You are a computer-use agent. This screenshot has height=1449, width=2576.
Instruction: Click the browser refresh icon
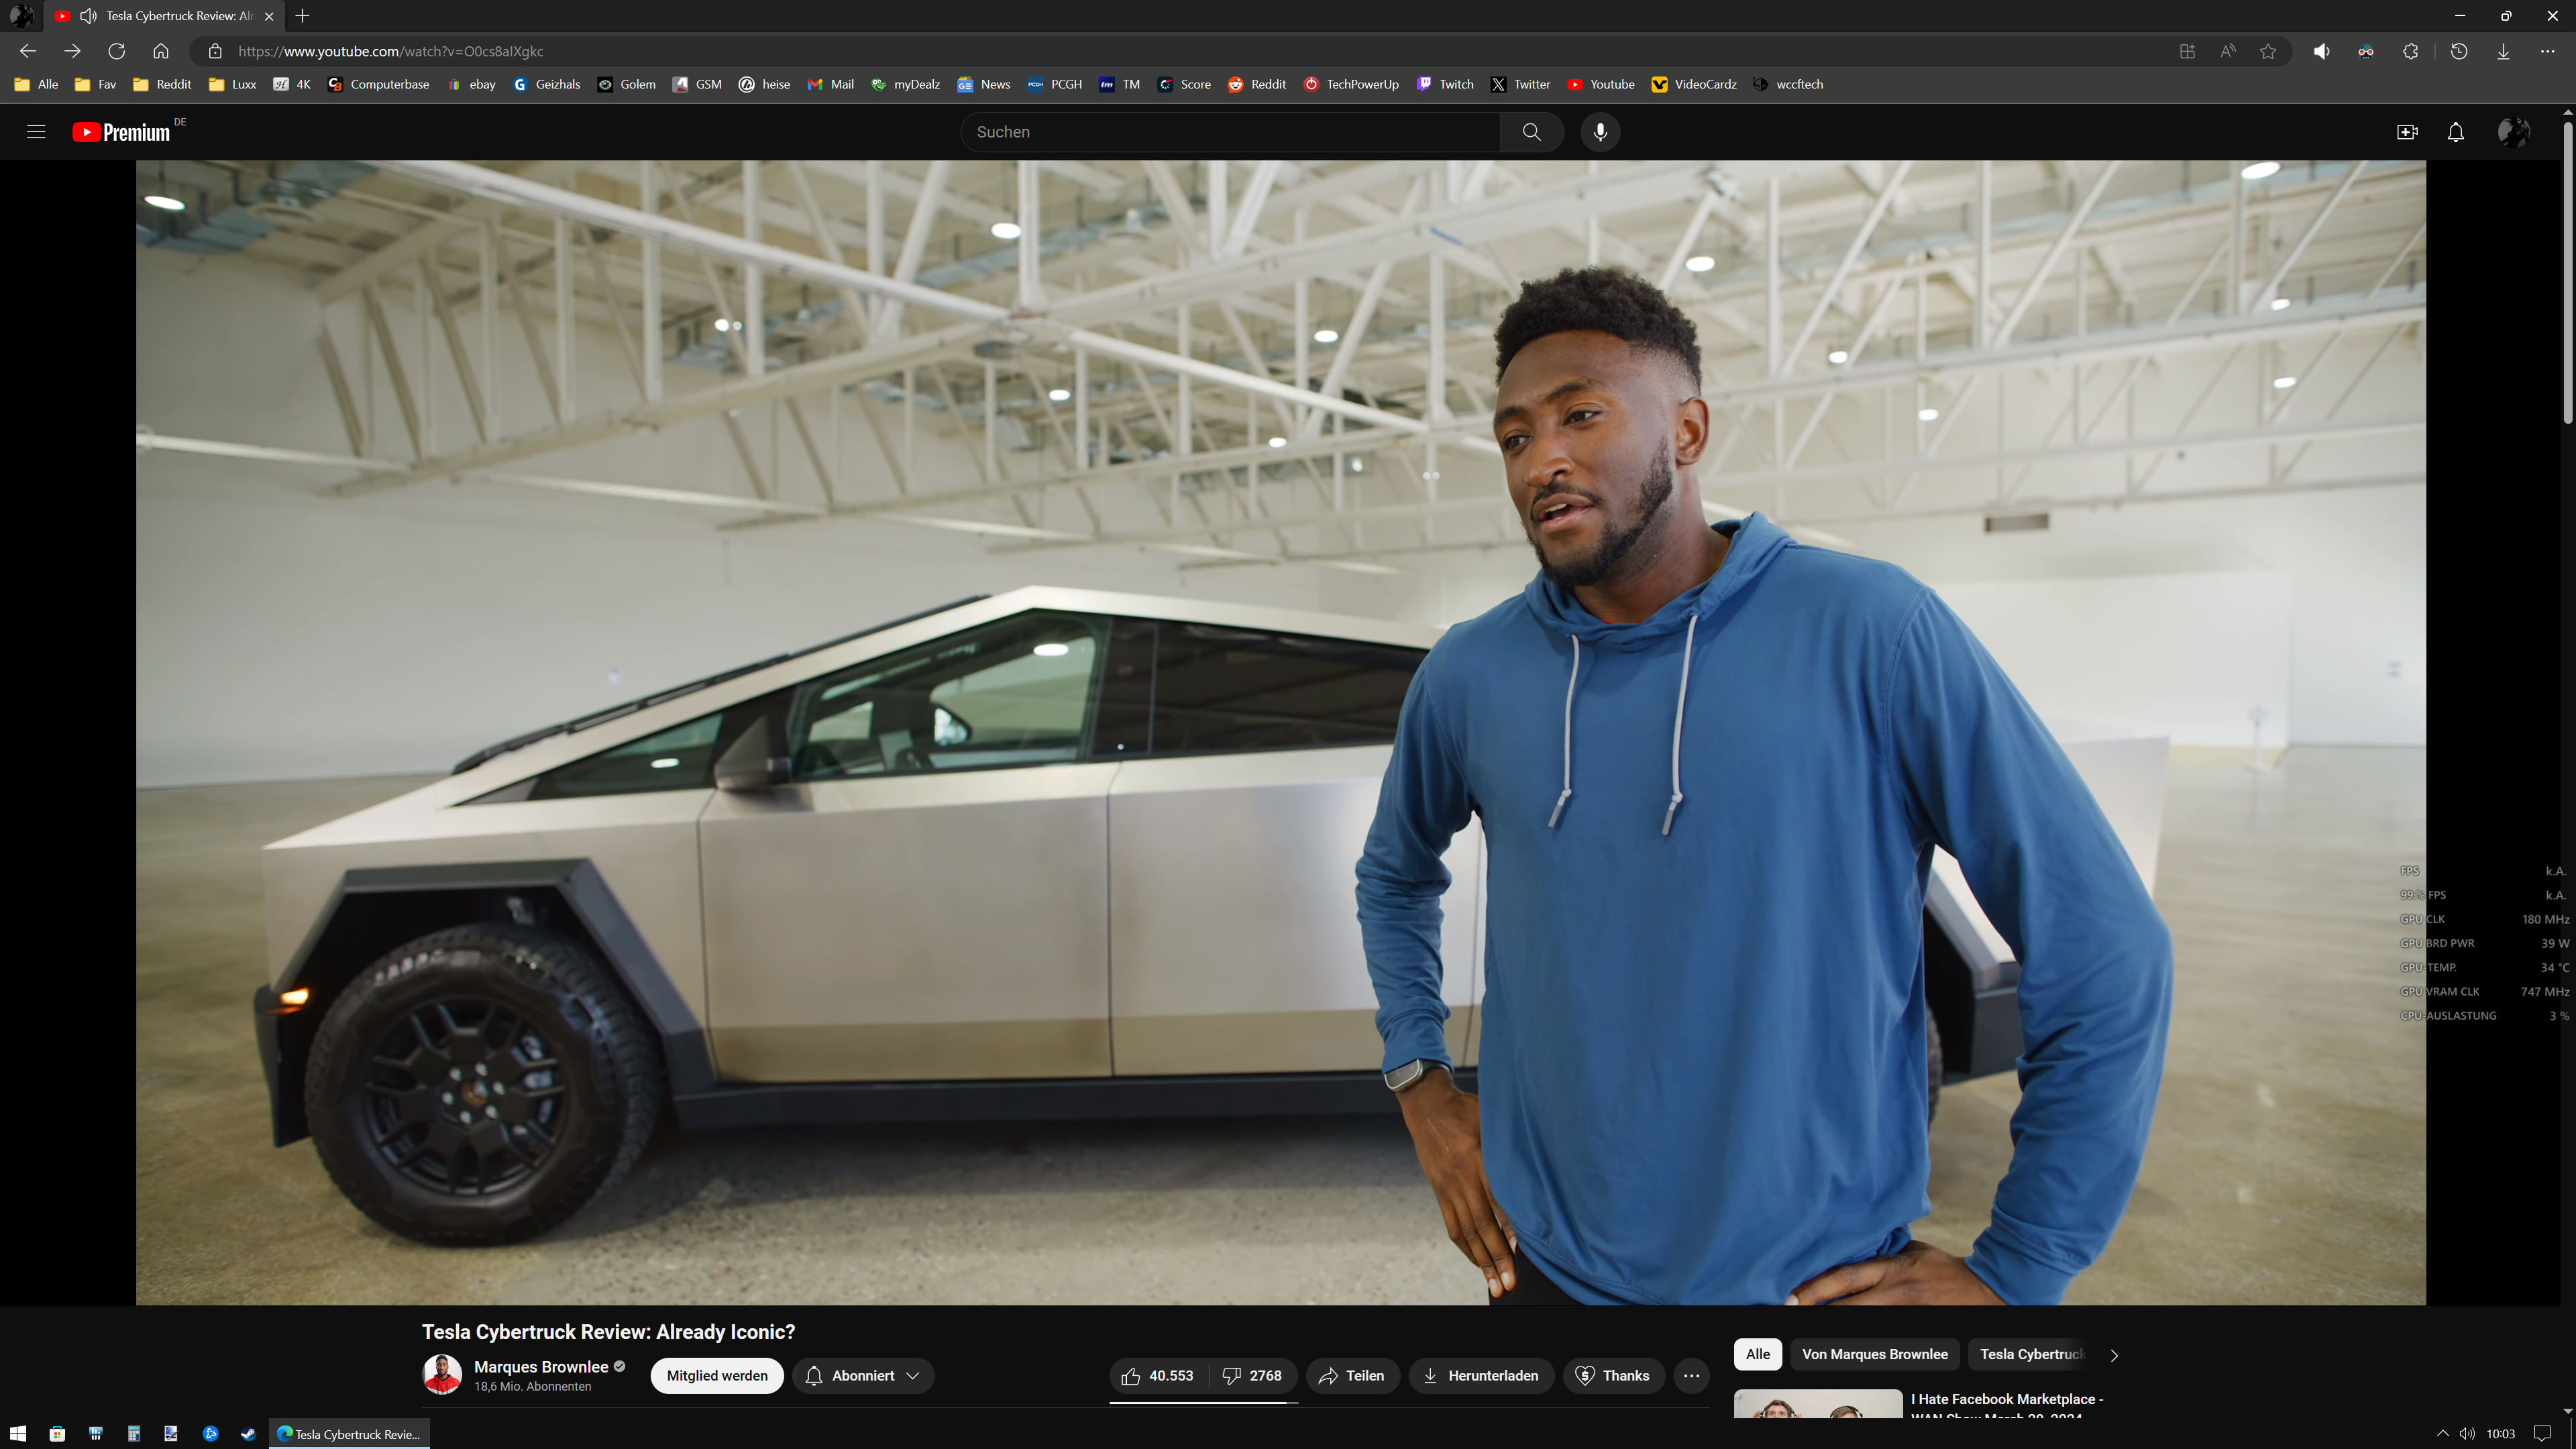pyautogui.click(x=116, y=51)
